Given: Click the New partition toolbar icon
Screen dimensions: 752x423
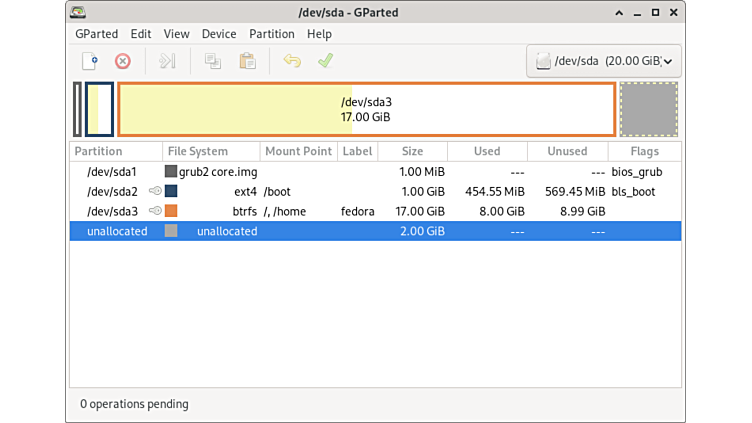Looking at the screenshot, I should click(x=90, y=61).
